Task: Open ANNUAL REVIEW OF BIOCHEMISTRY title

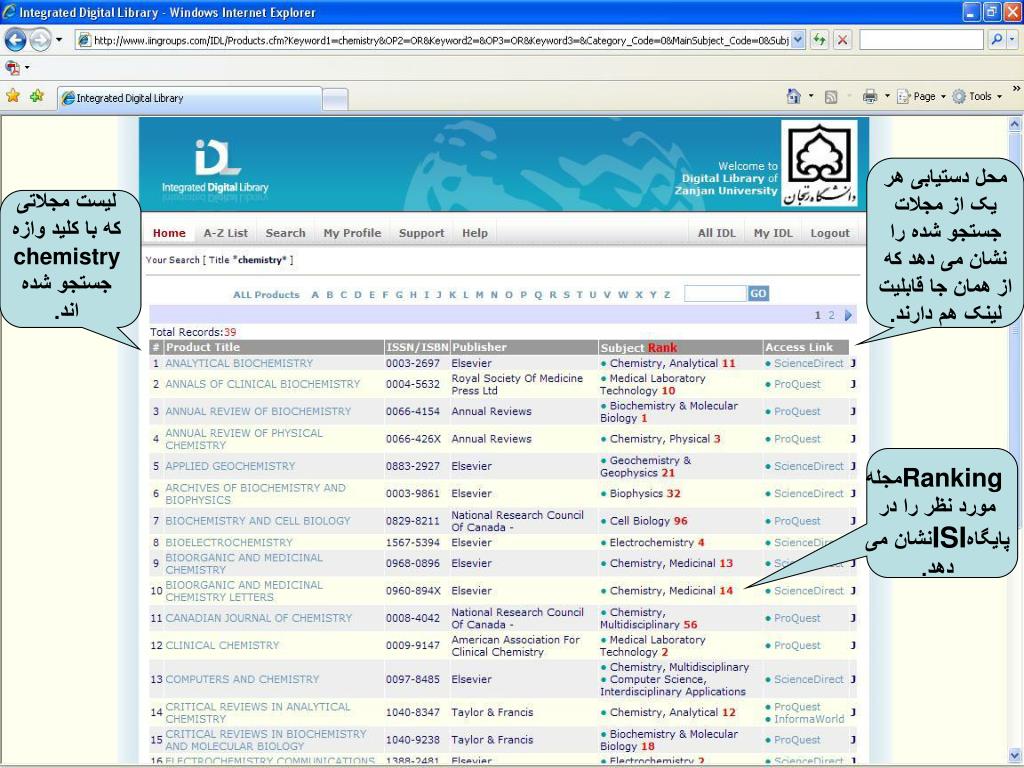Action: (258, 411)
